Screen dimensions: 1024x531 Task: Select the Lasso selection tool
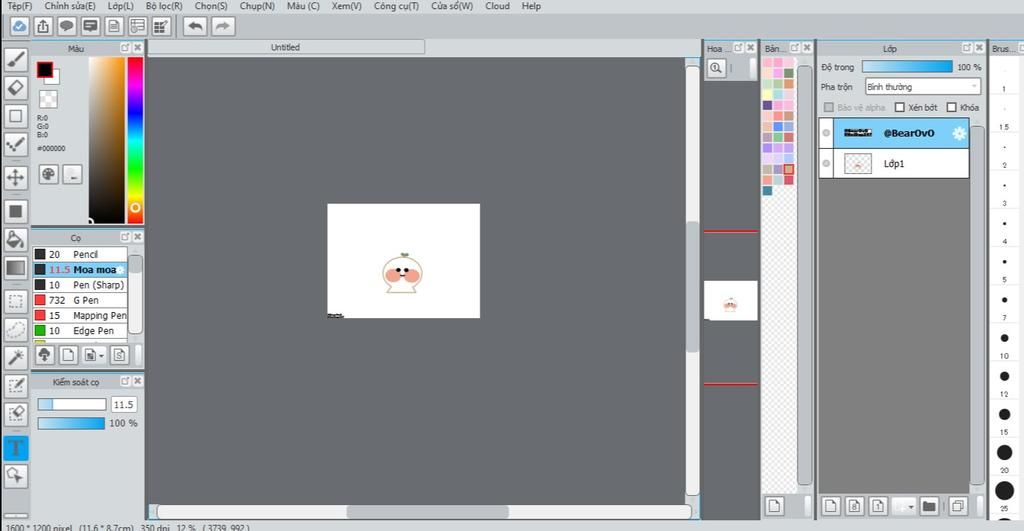tap(16, 329)
